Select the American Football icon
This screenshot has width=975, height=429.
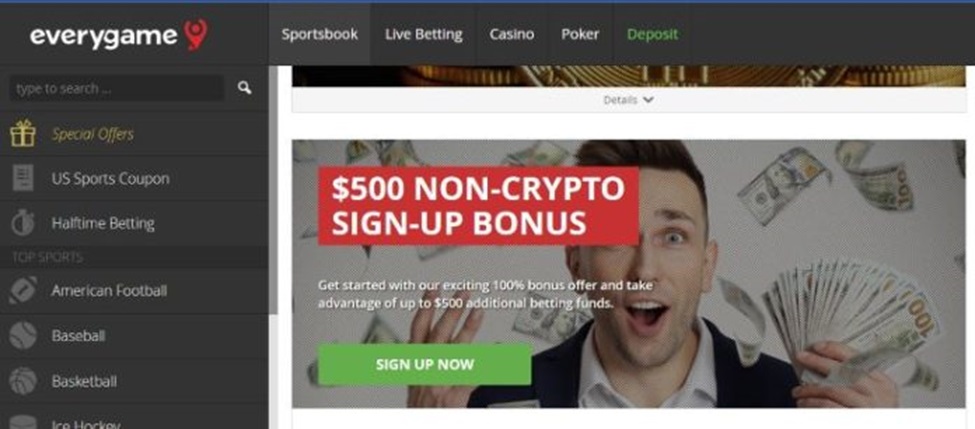click(x=23, y=290)
